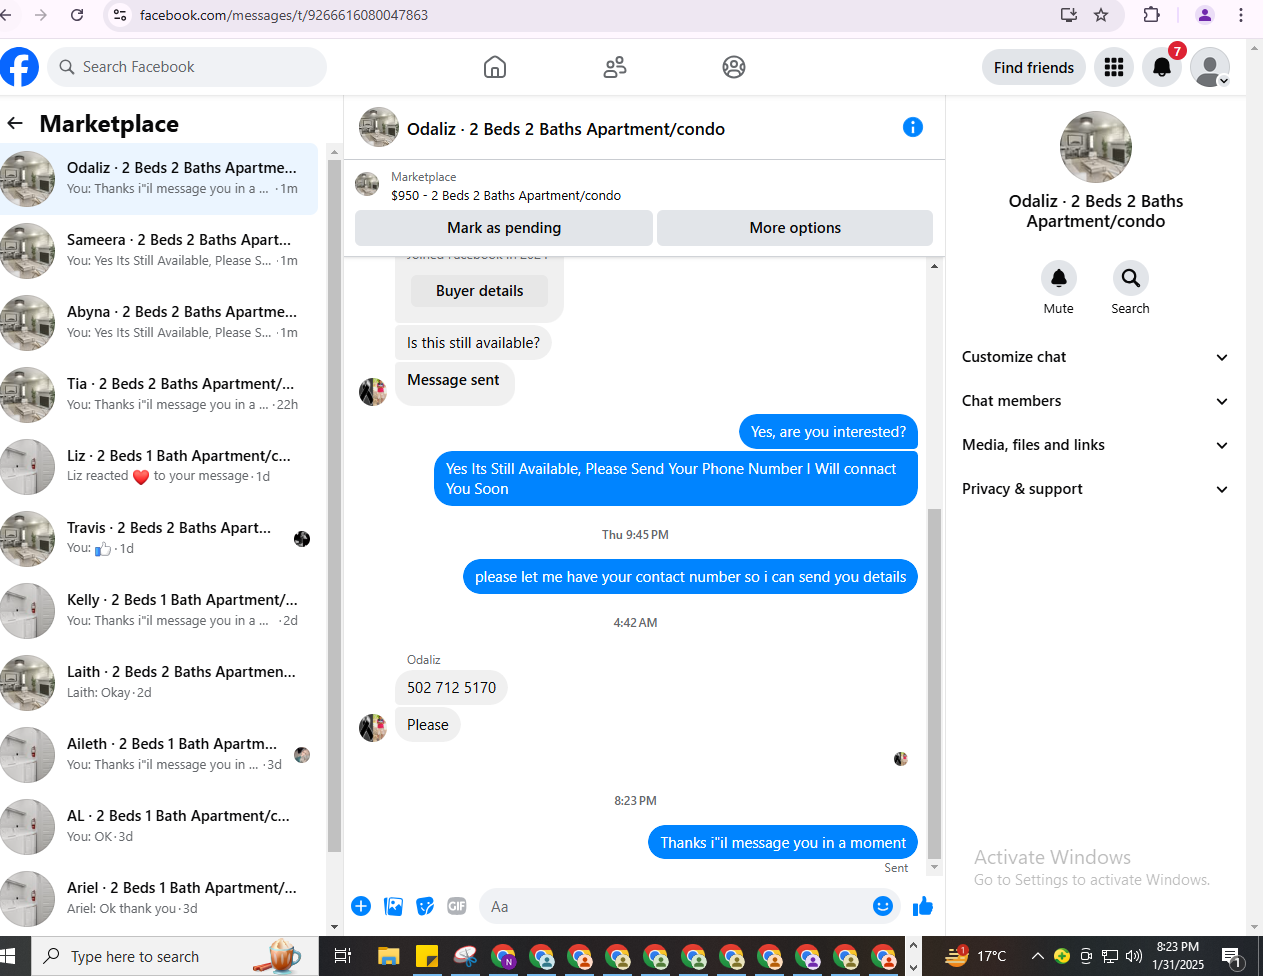
Task: Click the Windows taskbar search box
Action: coord(175,956)
